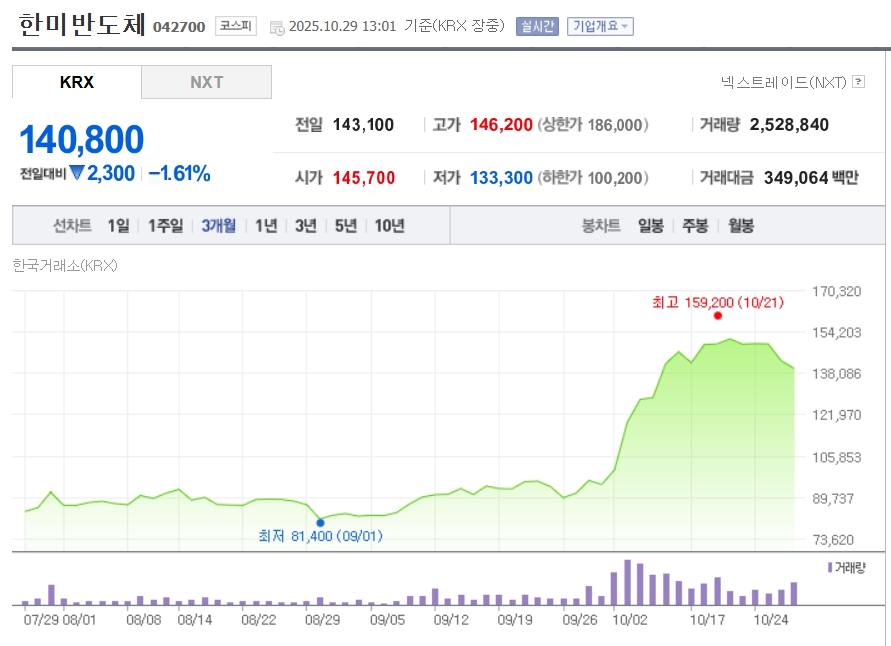
Task: Select the KRX tab
Action: pyautogui.click(x=77, y=82)
